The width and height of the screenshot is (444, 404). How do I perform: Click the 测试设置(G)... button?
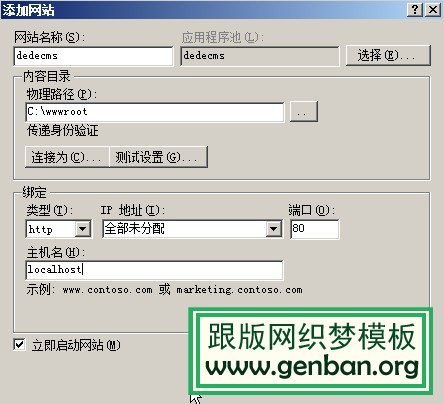(x=158, y=157)
